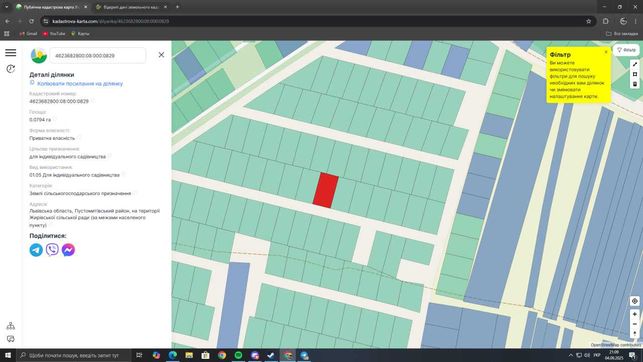The height and width of the screenshot is (362, 643).
Task: Reset the map compass bearing
Action: [634, 333]
